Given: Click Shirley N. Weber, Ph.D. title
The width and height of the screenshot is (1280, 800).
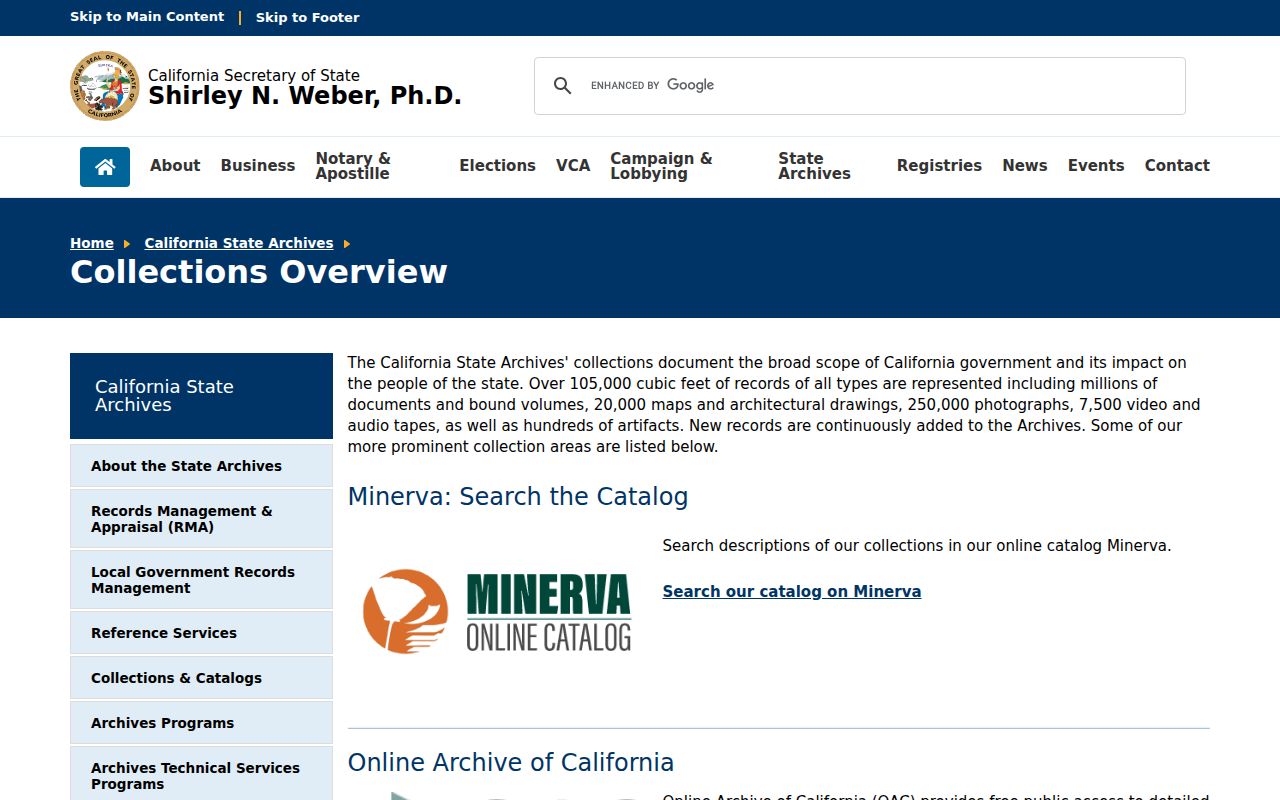Looking at the screenshot, I should click(x=305, y=96).
